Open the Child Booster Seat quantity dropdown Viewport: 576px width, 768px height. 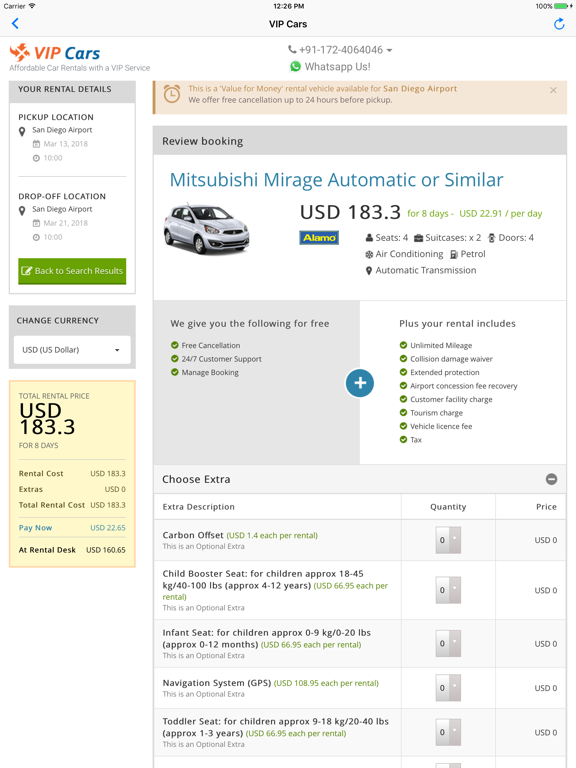448,590
